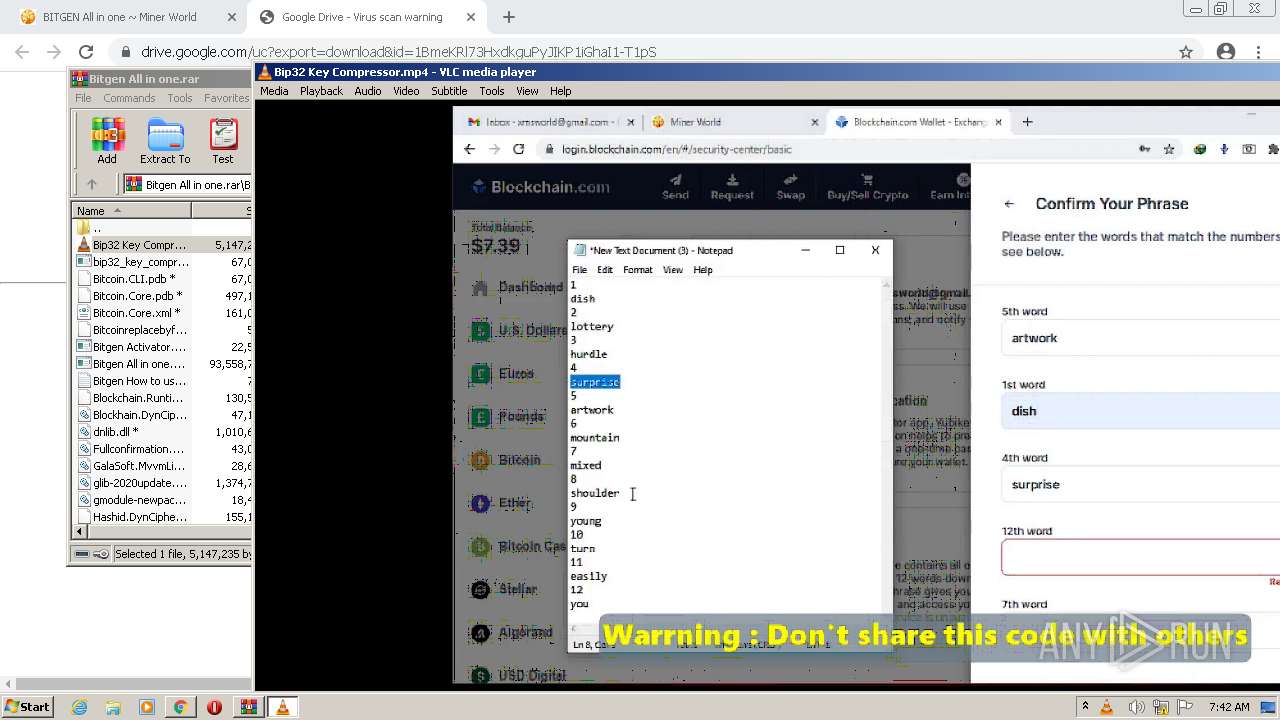Open WinRAR File menu

point(83,98)
